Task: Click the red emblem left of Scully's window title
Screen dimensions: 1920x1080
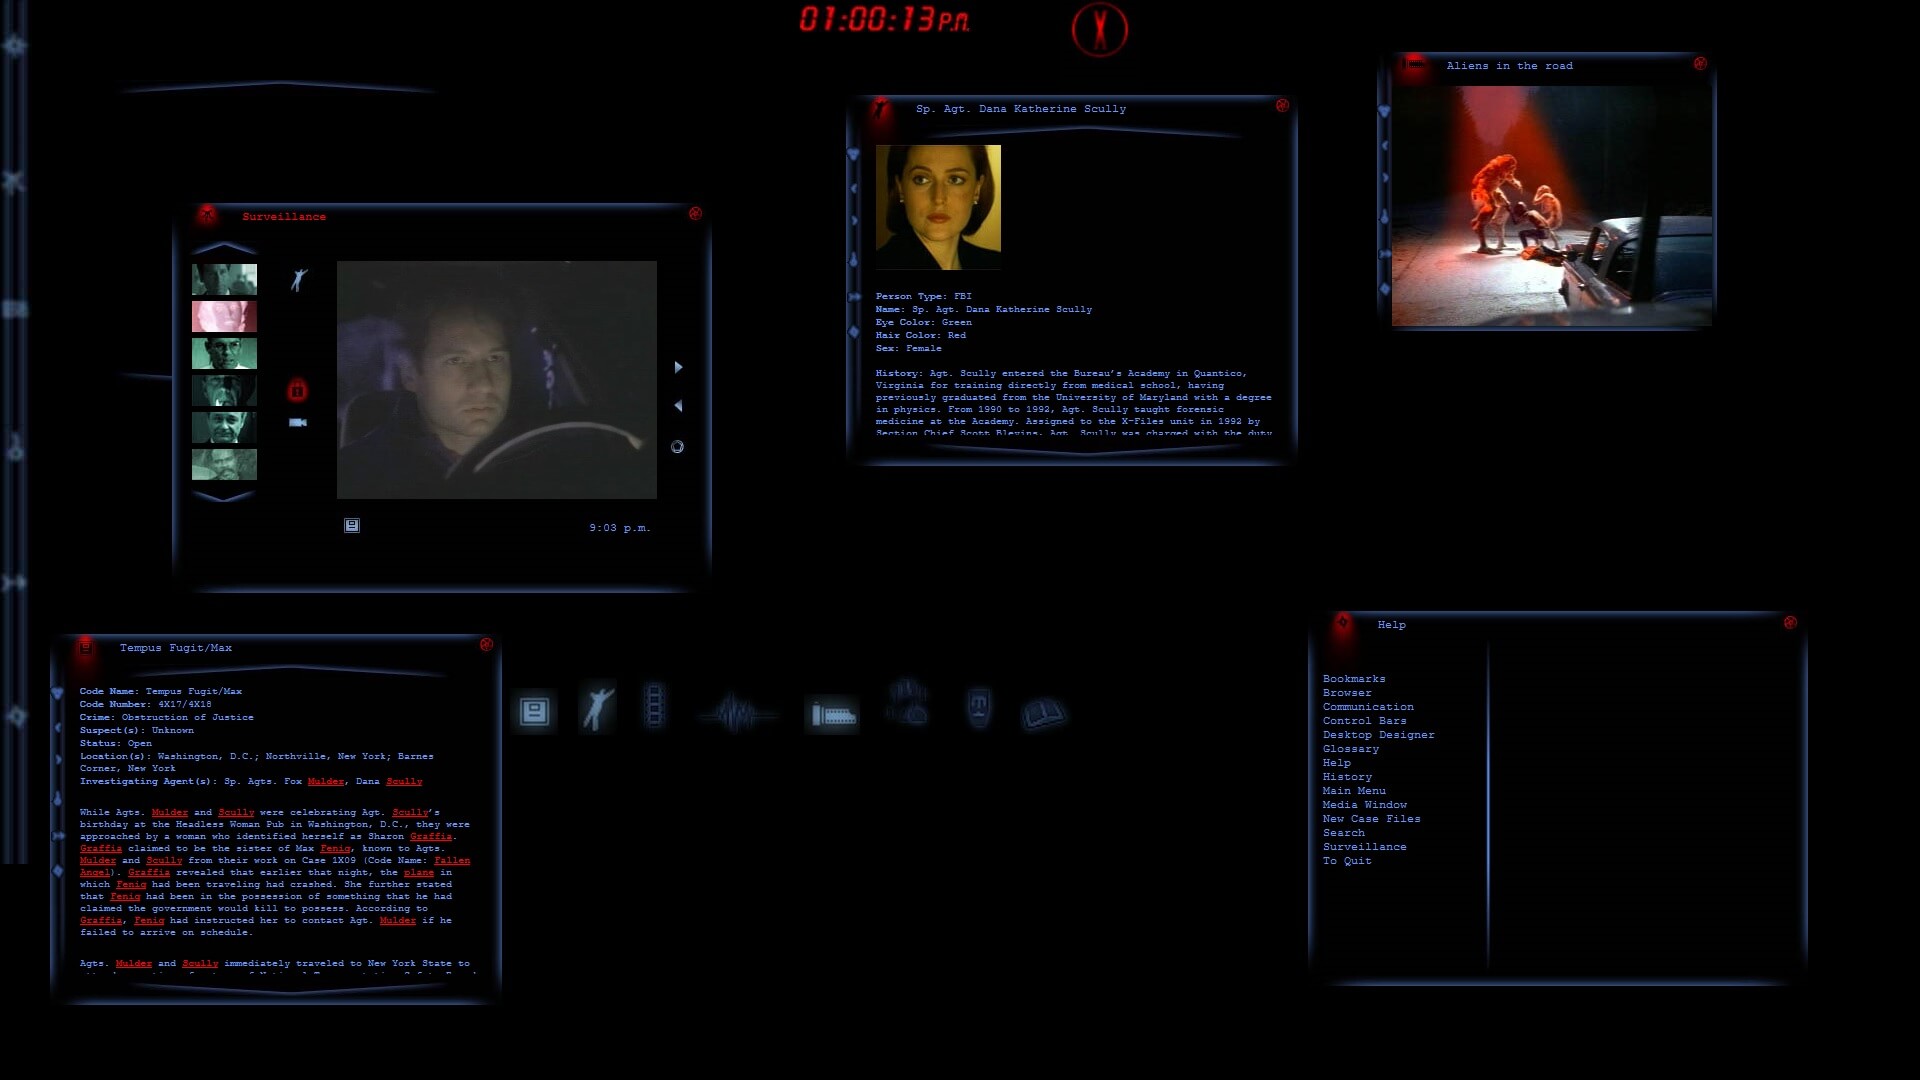Action: (881, 108)
